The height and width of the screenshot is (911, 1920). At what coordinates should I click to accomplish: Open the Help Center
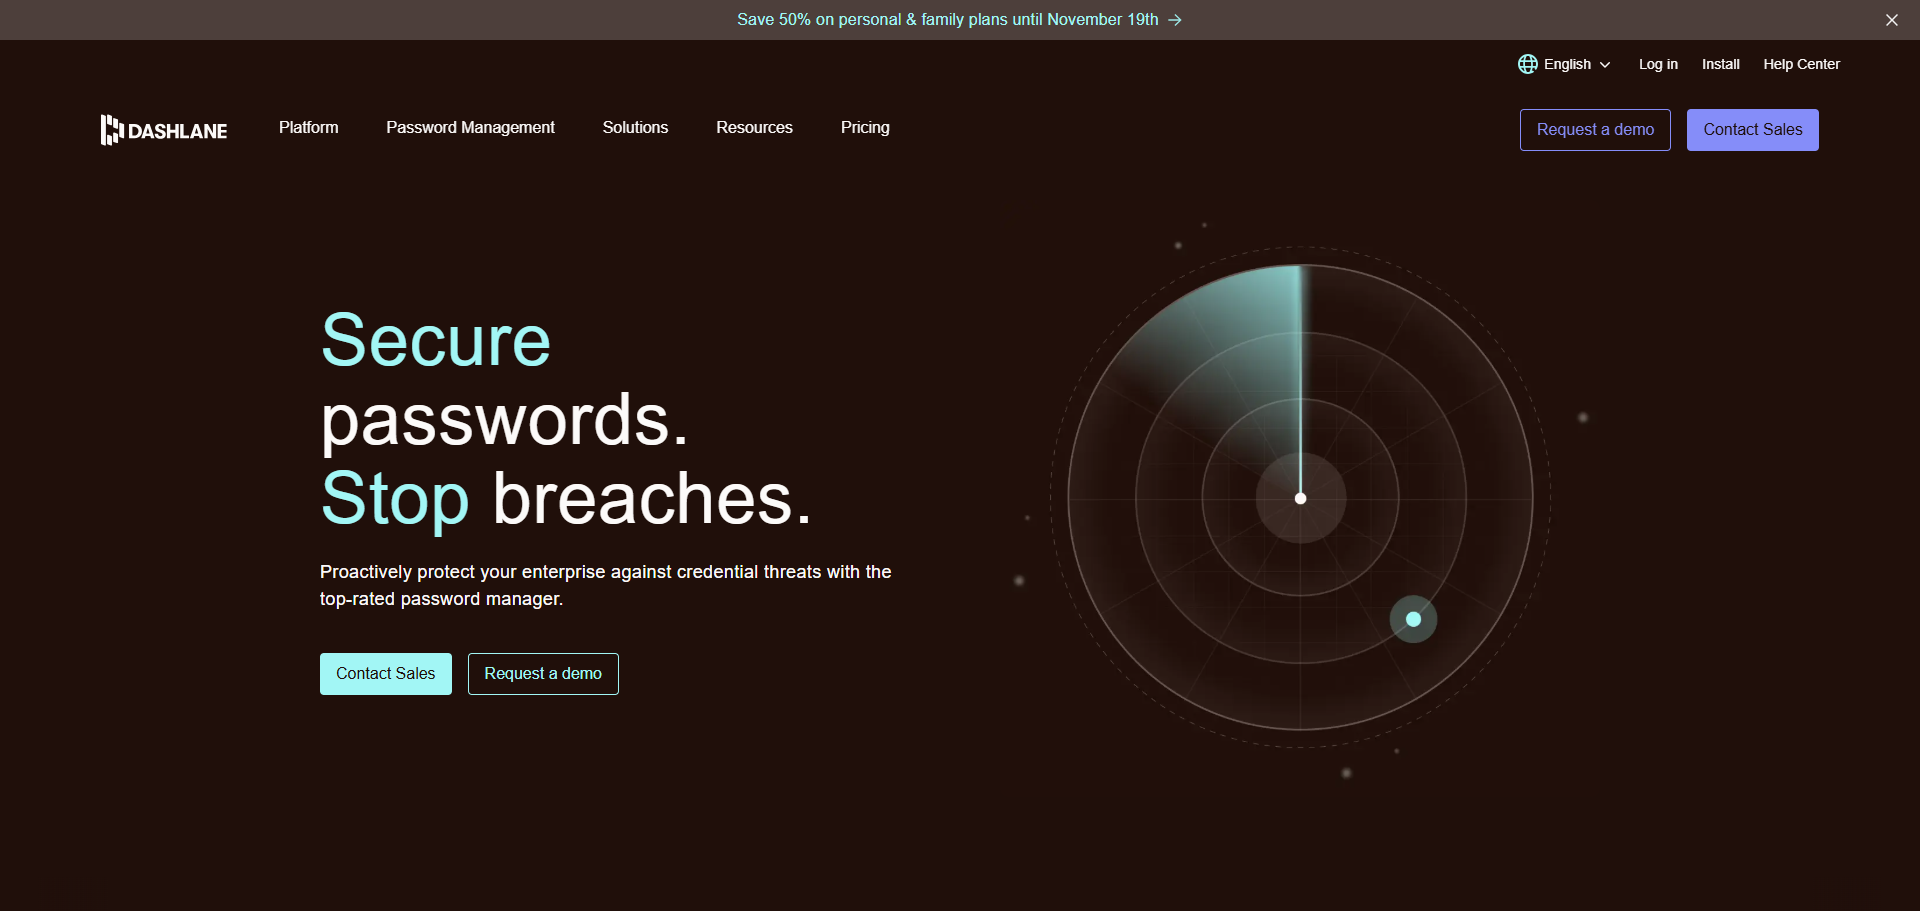[1801, 63]
